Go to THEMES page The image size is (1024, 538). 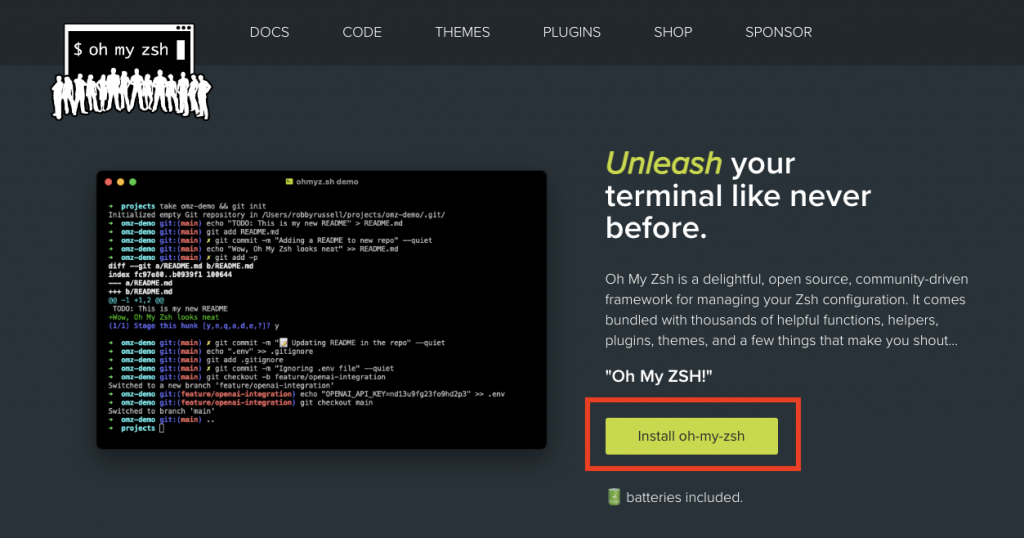[462, 32]
